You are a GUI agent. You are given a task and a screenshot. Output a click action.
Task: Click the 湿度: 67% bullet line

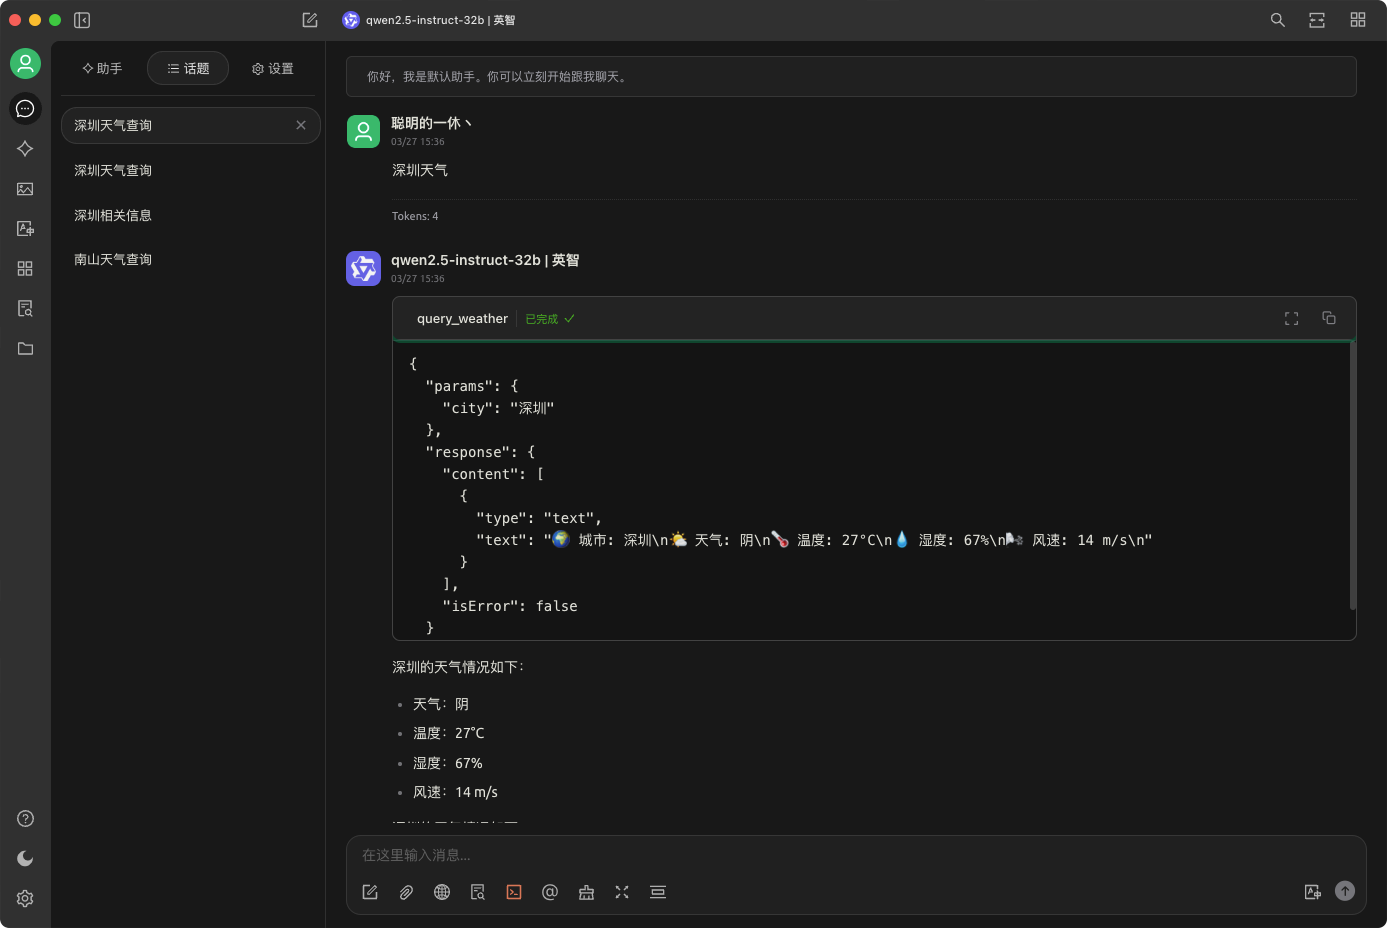tap(448, 764)
